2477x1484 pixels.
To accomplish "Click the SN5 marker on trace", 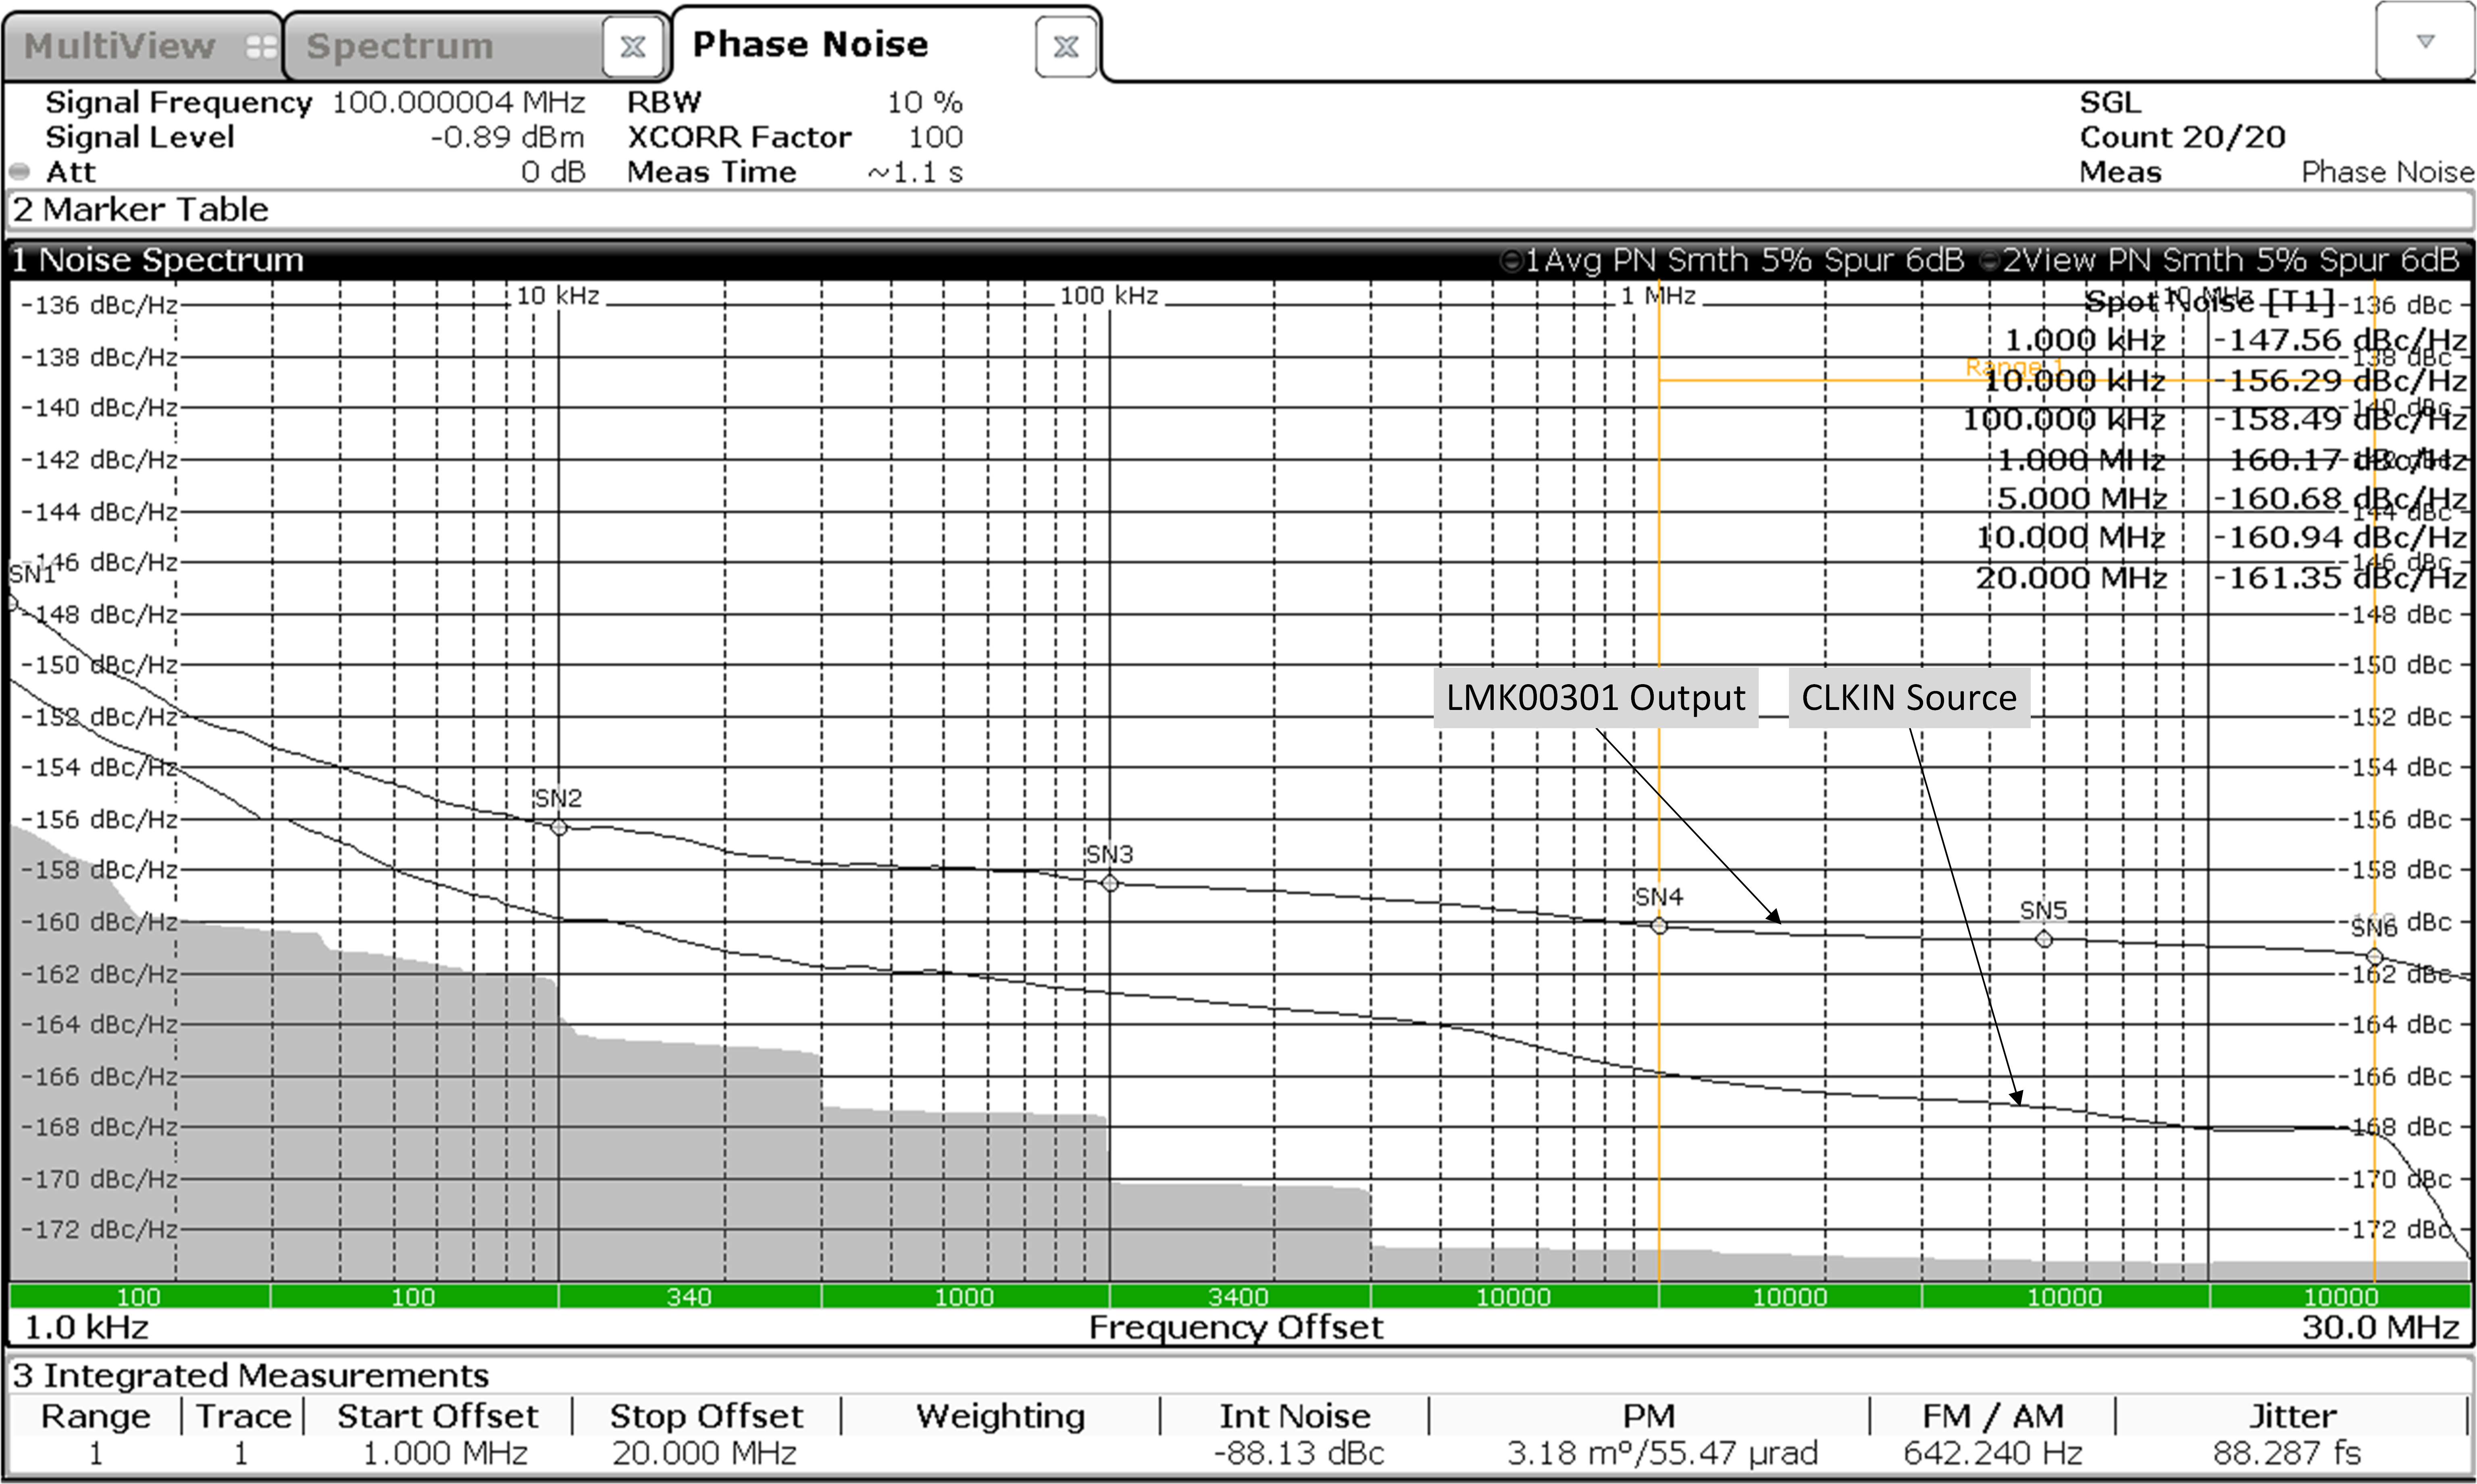I will 2044,939.
